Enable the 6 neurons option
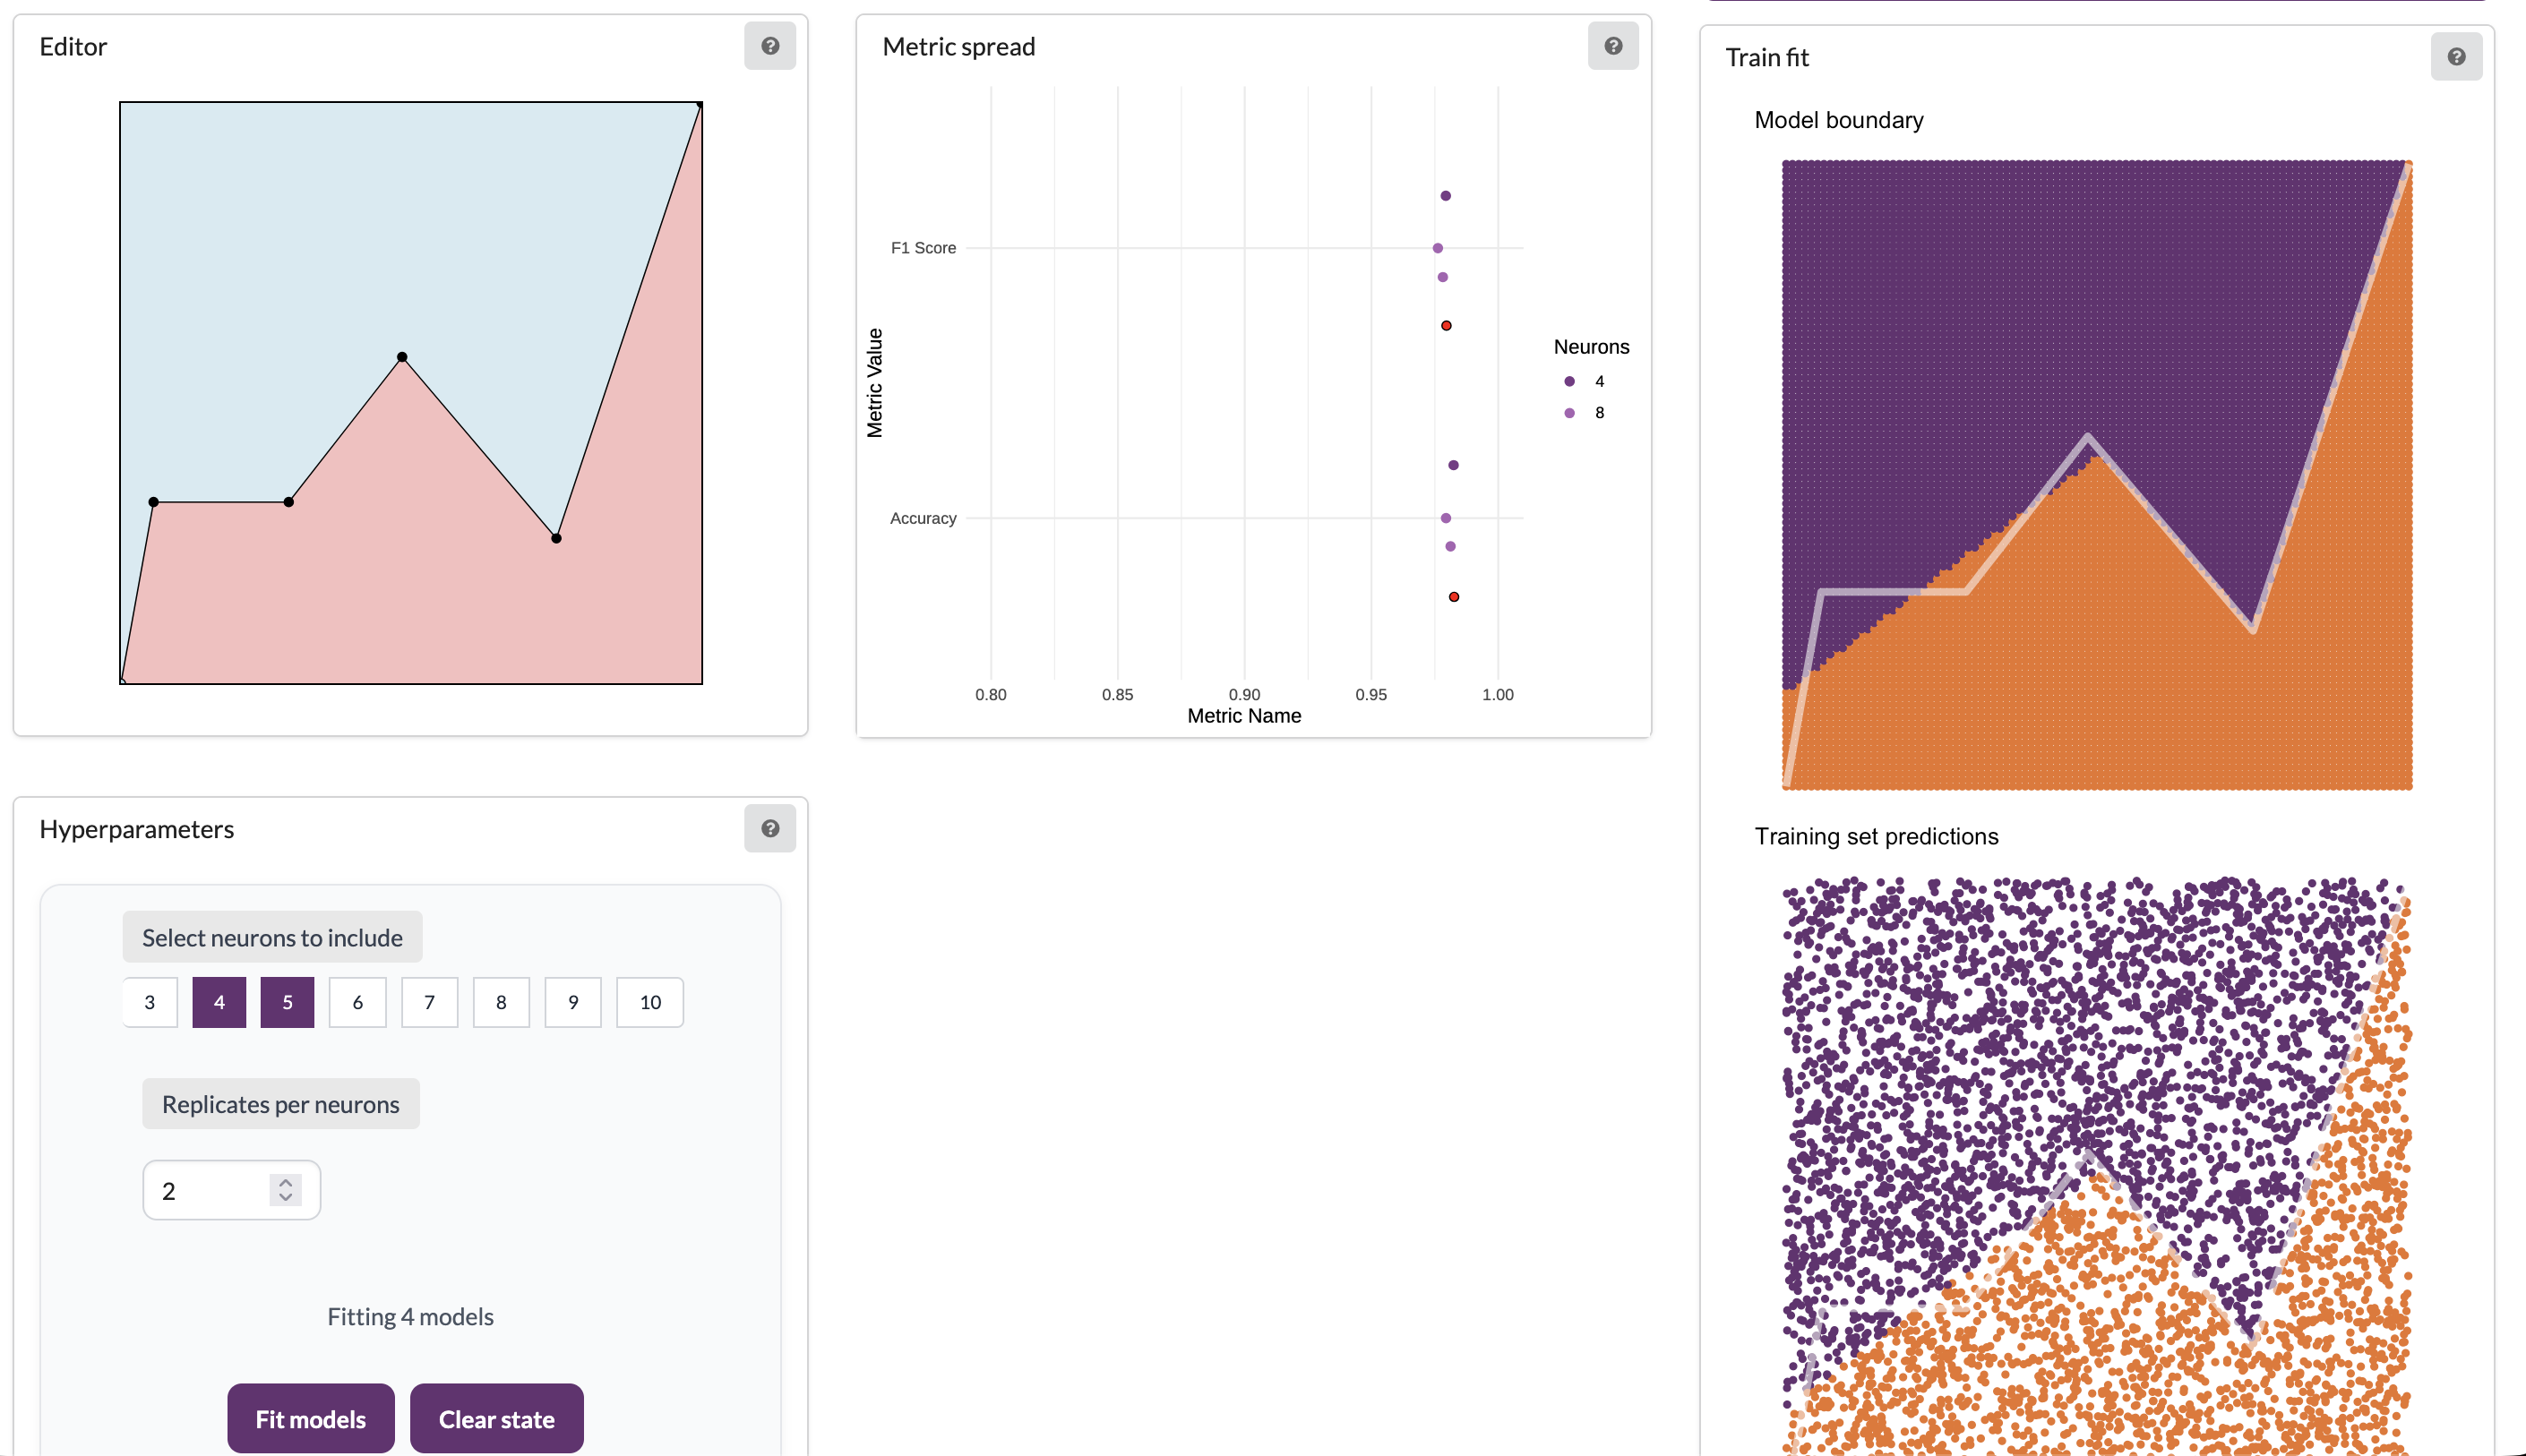 pyautogui.click(x=357, y=1002)
